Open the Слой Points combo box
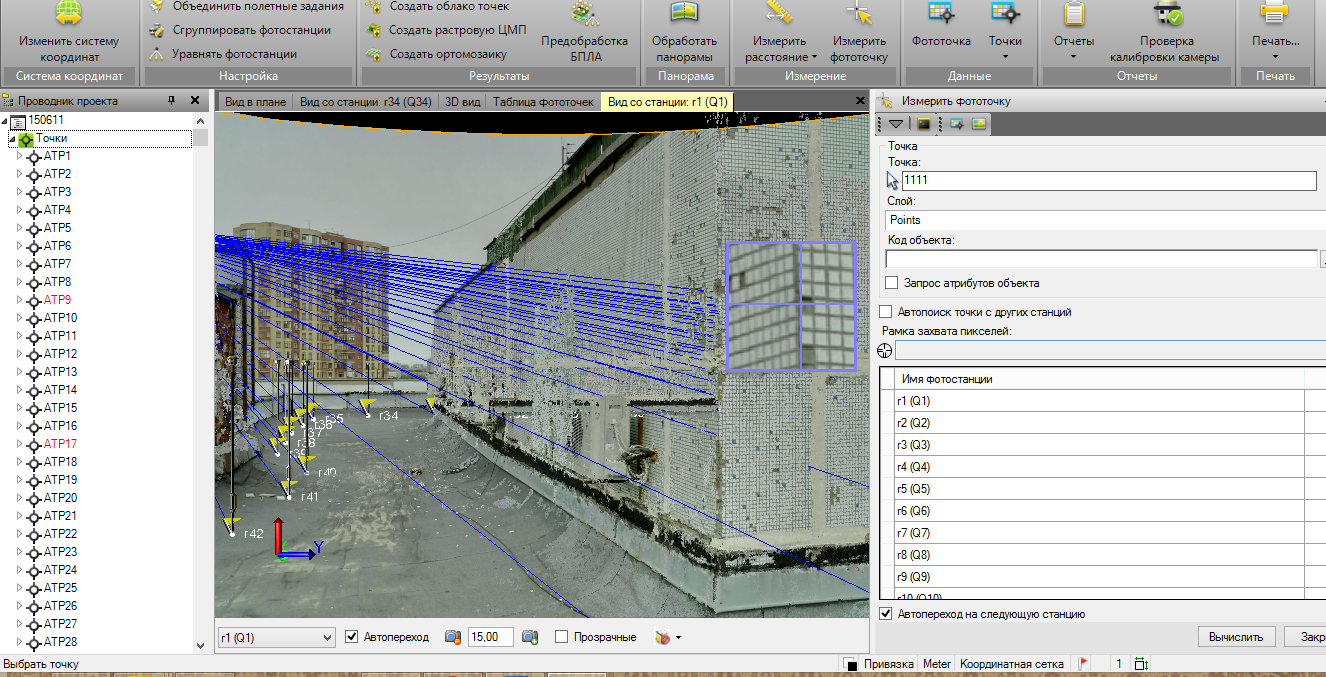 1106,220
